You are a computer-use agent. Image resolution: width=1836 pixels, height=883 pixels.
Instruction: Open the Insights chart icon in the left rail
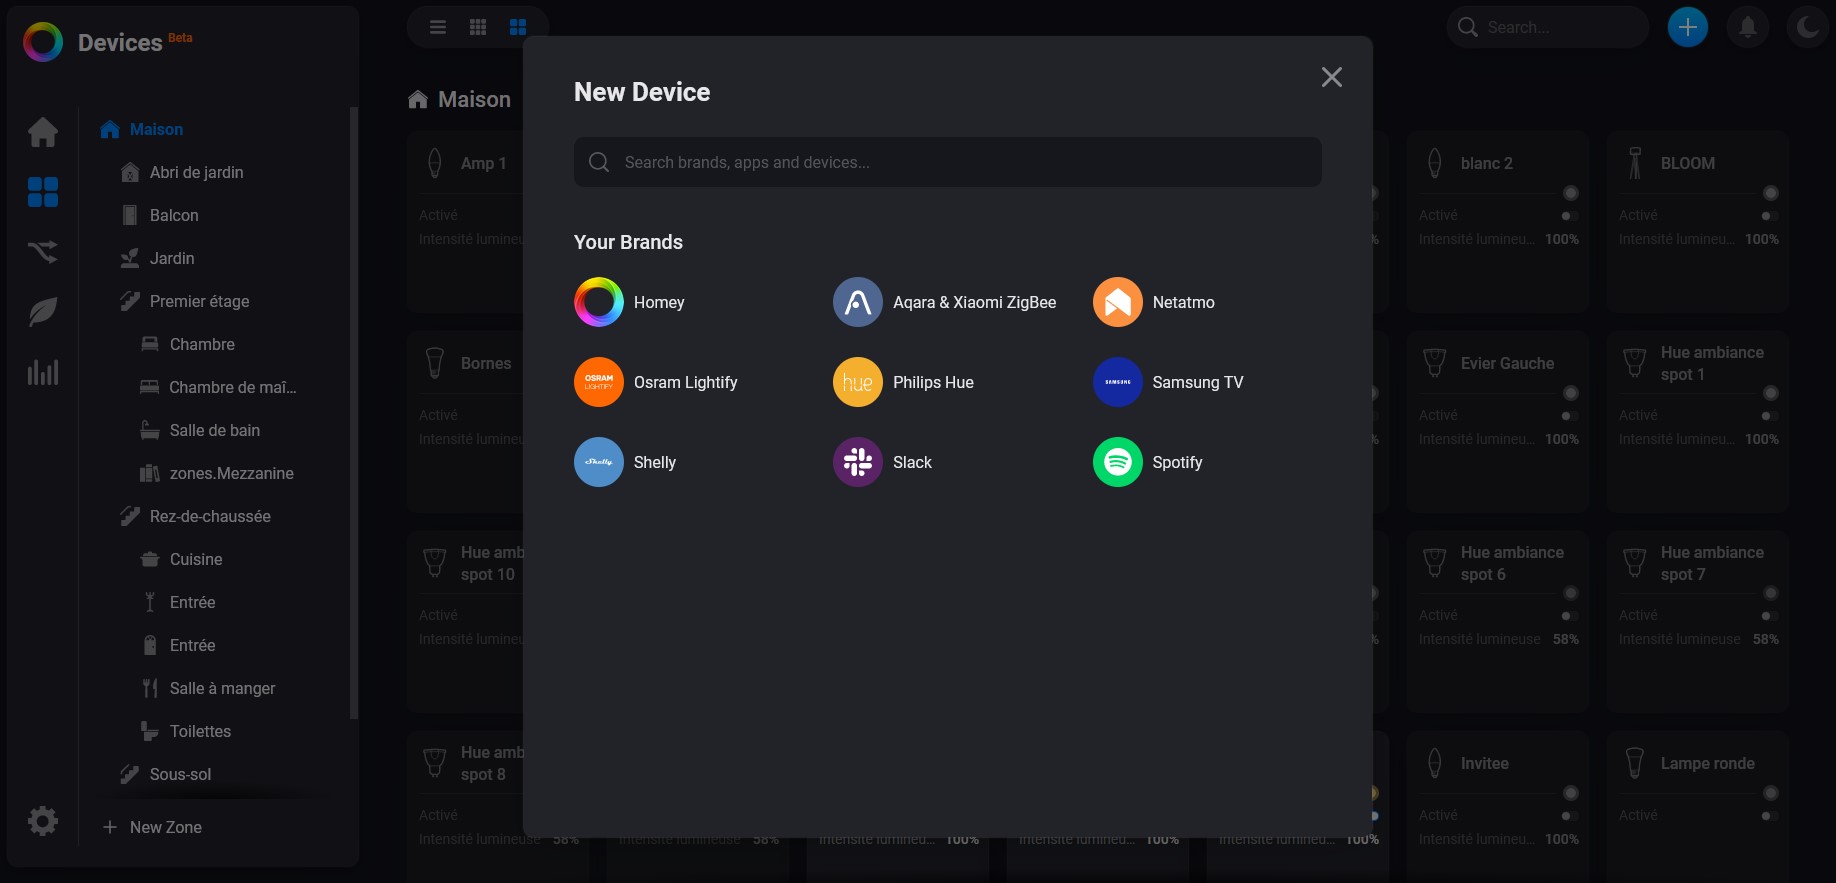click(x=43, y=372)
